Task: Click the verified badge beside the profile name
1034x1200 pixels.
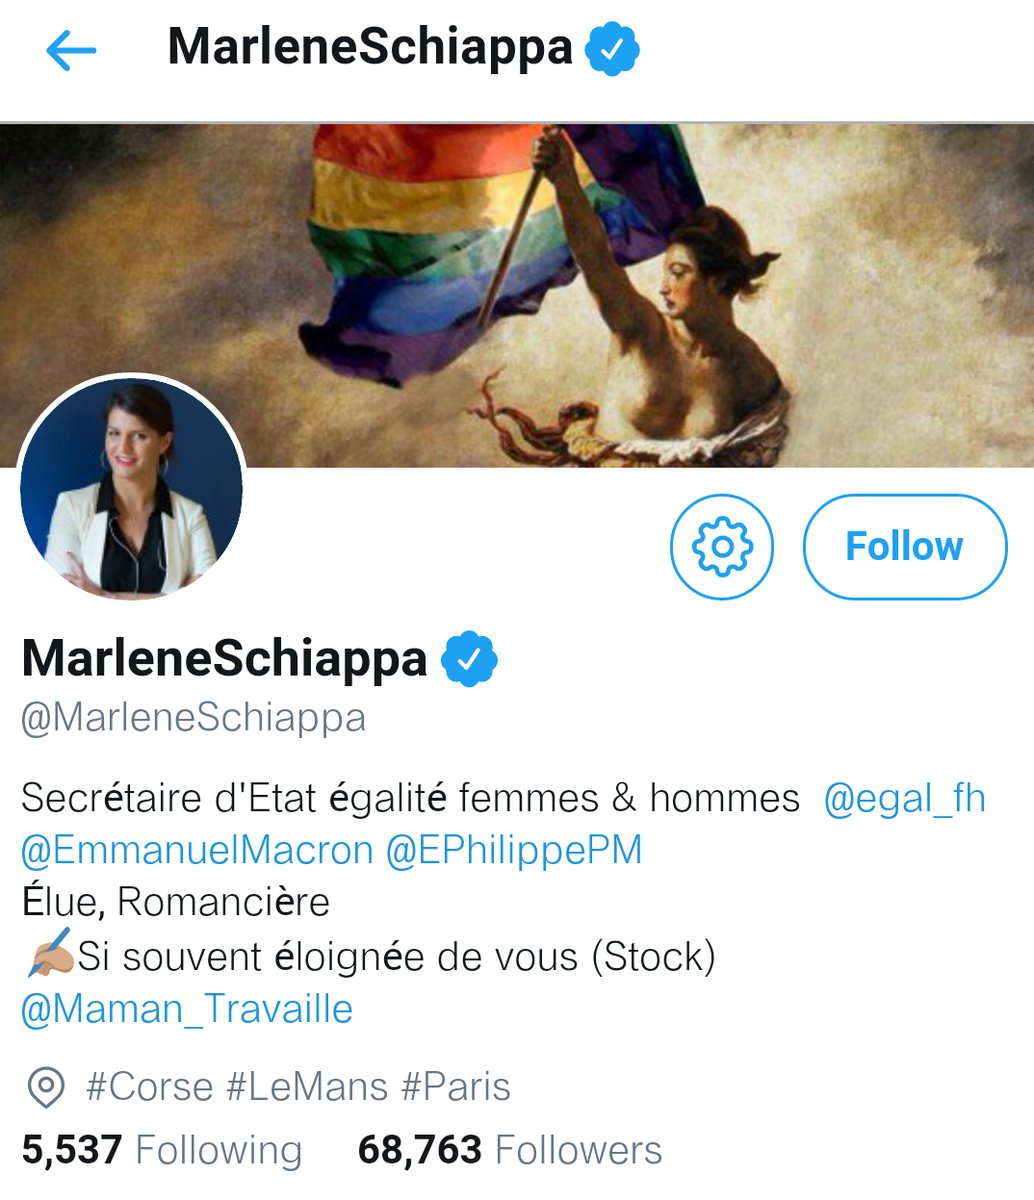Action: click(x=470, y=660)
